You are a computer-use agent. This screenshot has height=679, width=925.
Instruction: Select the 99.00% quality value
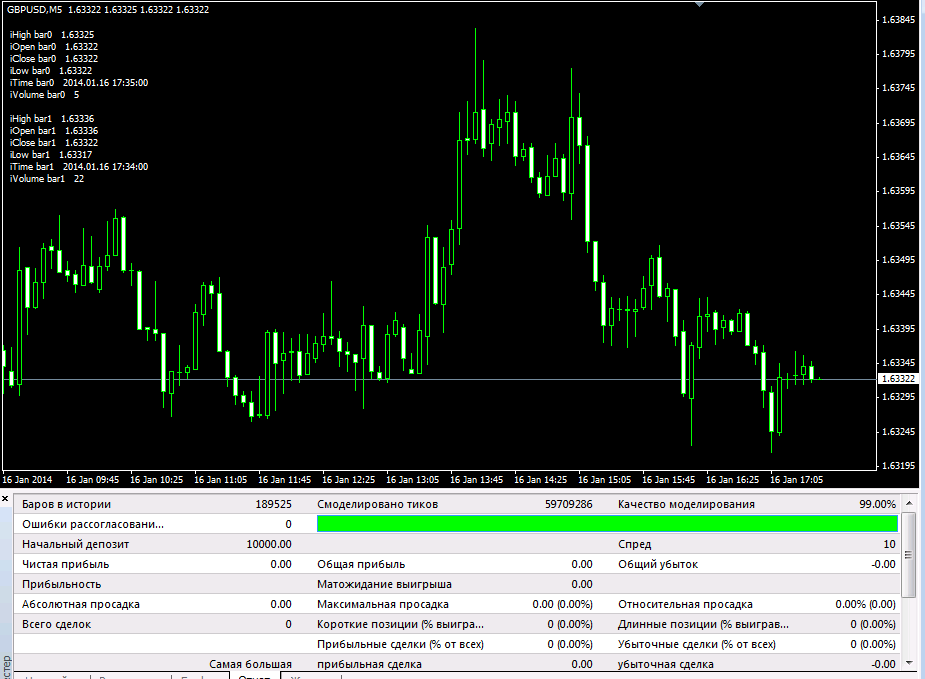coord(877,504)
